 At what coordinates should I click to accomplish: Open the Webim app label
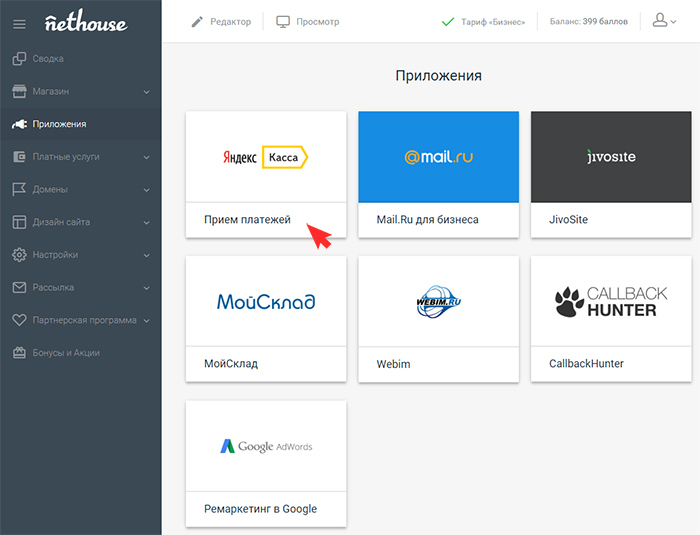click(393, 364)
